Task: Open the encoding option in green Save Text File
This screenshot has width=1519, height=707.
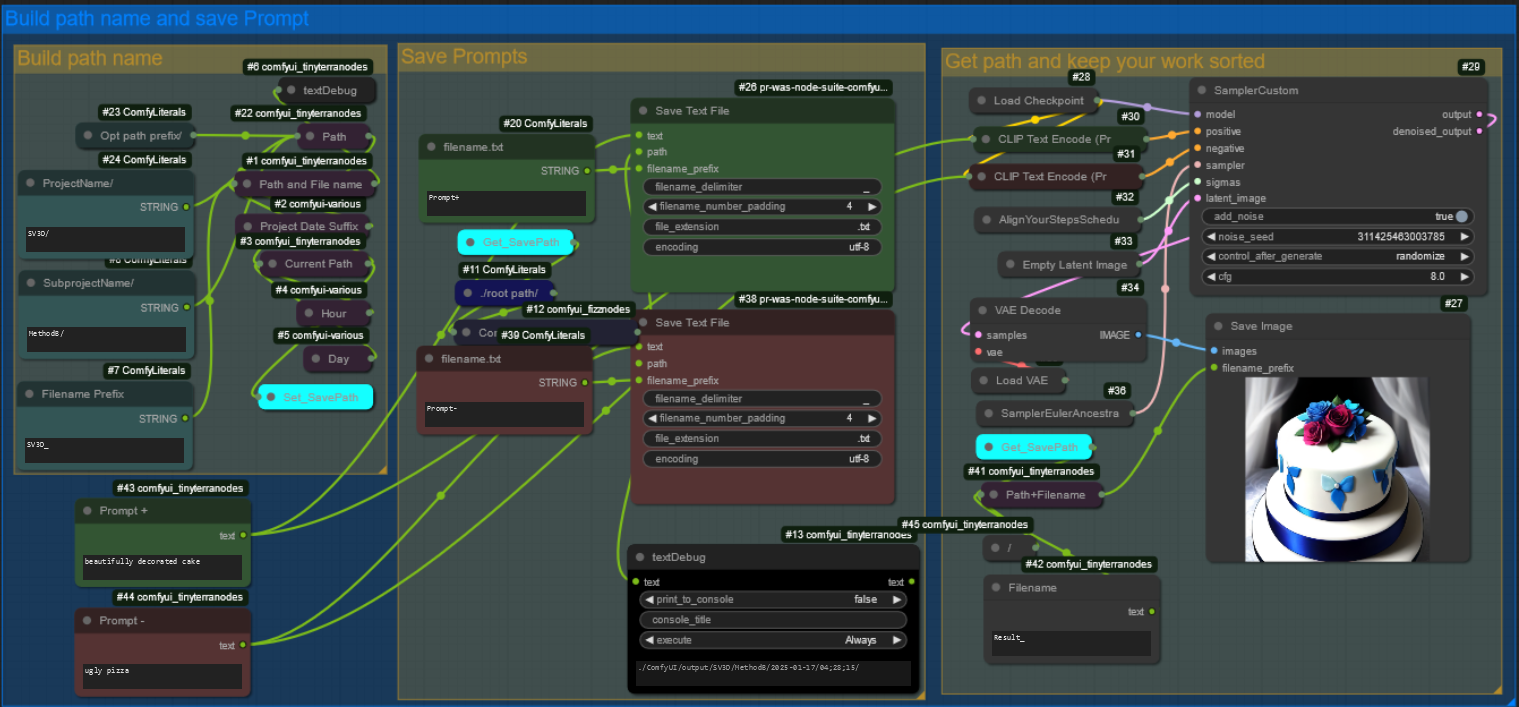Action: (x=762, y=247)
